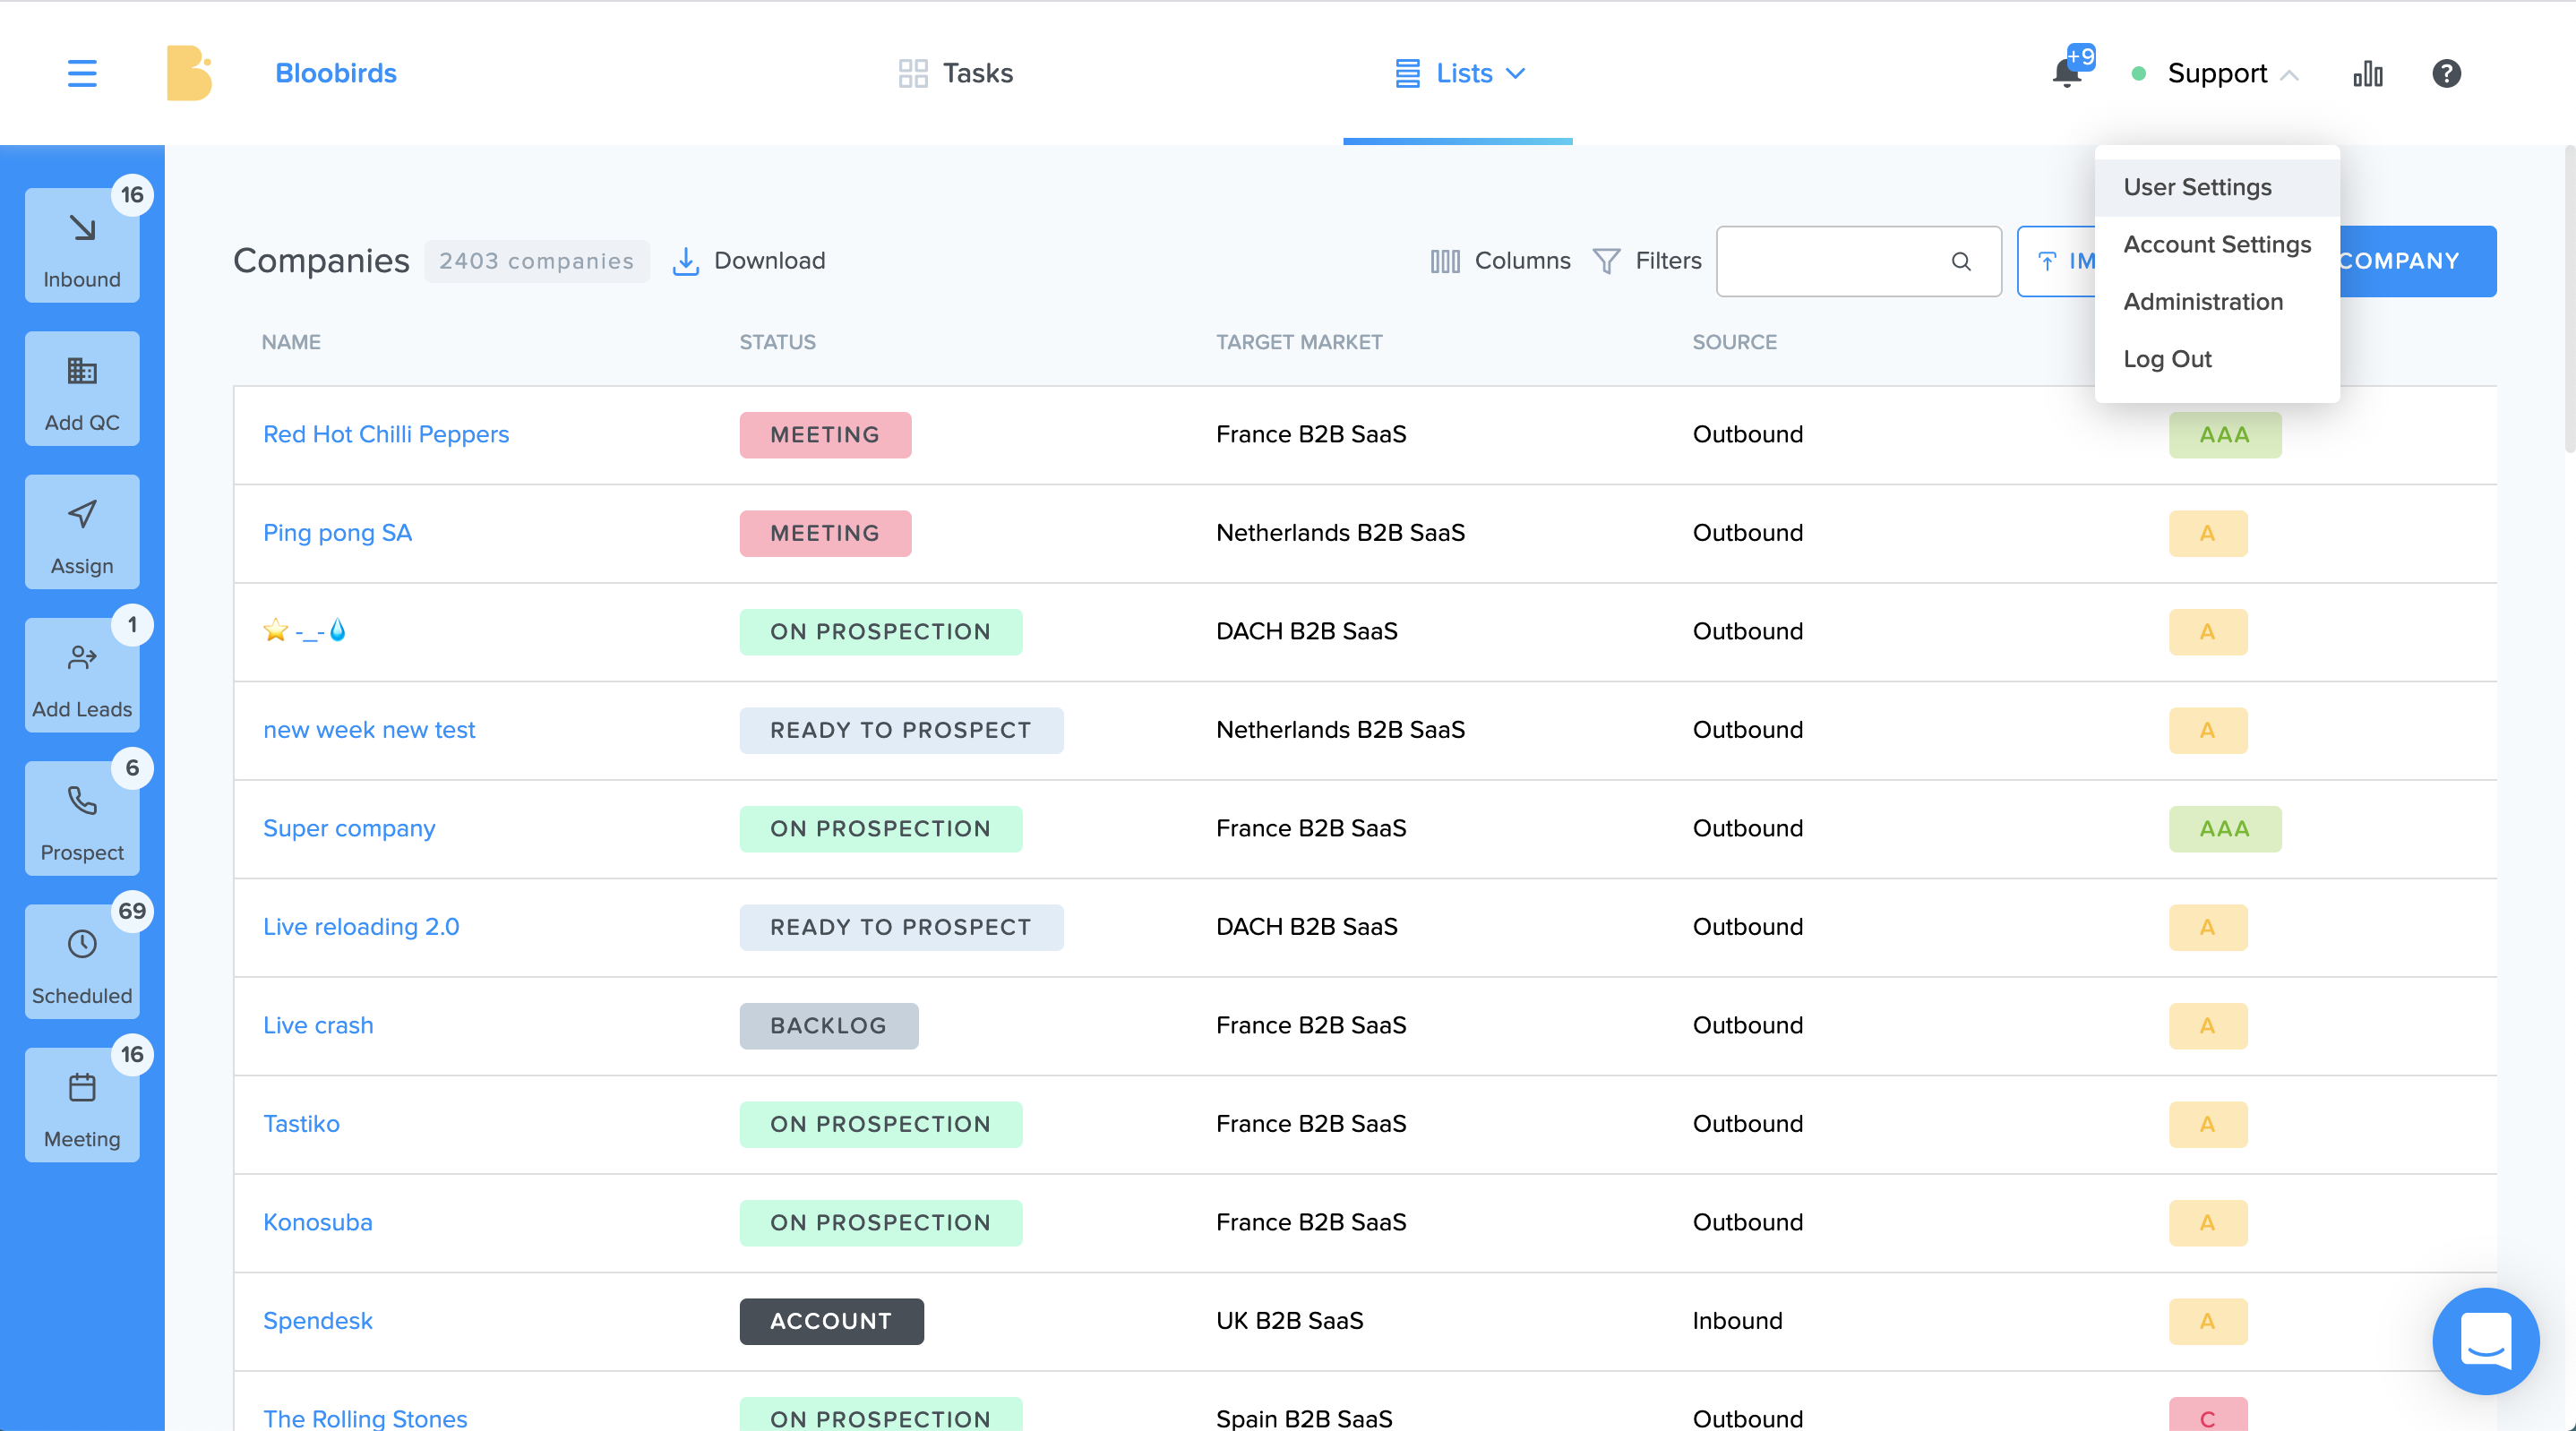Open the Scheduled sidebar tile
The width and height of the screenshot is (2576, 1431).
(x=82, y=962)
